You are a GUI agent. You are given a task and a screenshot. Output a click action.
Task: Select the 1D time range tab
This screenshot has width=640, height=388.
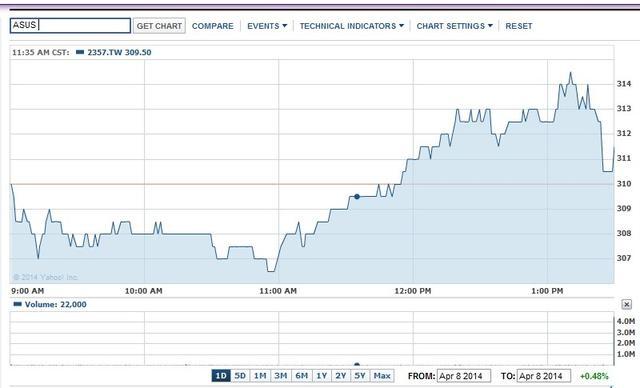click(221, 376)
